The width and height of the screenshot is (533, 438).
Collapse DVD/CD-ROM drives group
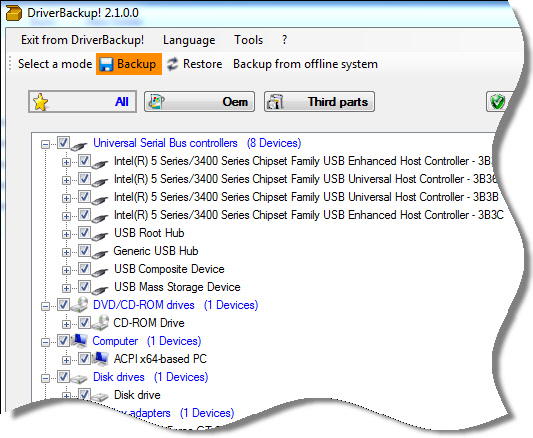pyautogui.click(x=45, y=306)
